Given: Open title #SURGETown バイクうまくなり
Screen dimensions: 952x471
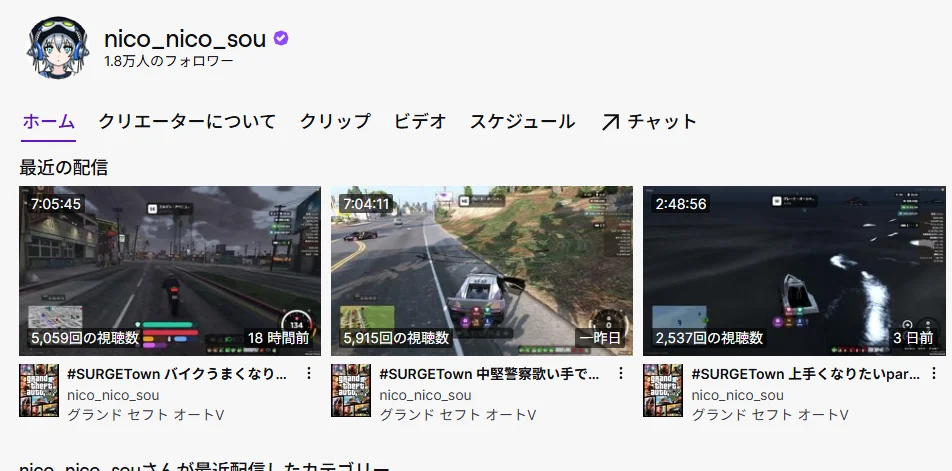Looking at the screenshot, I should point(177,374).
